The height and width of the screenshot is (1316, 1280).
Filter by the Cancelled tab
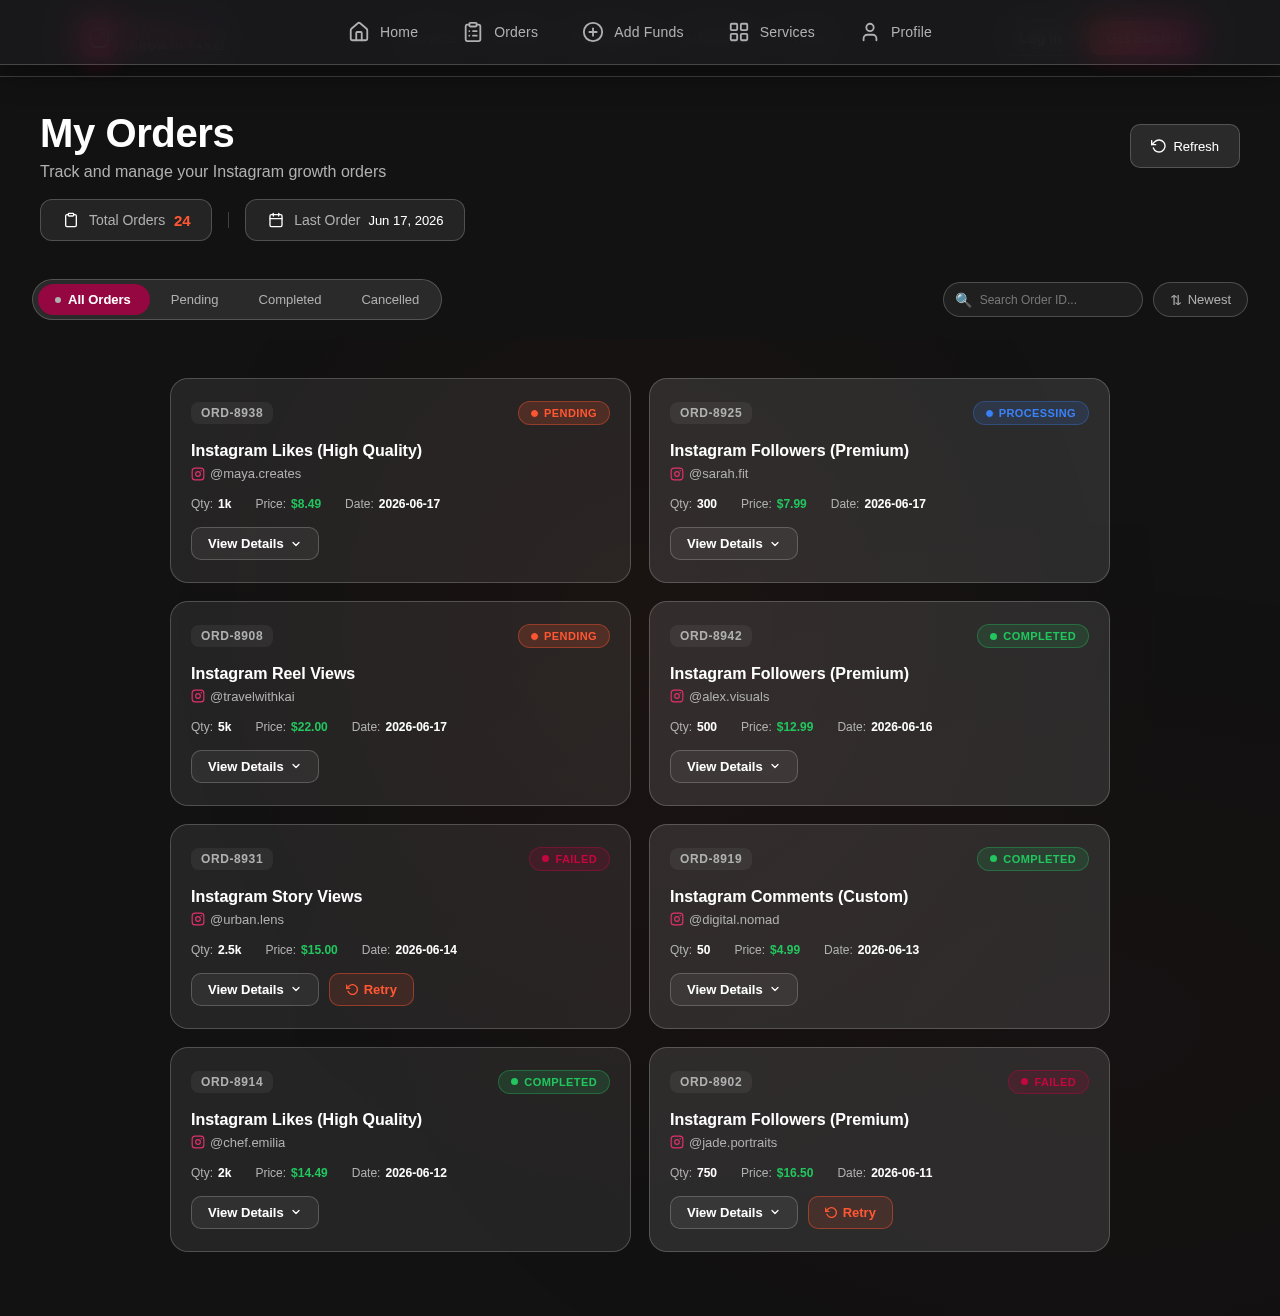click(390, 300)
